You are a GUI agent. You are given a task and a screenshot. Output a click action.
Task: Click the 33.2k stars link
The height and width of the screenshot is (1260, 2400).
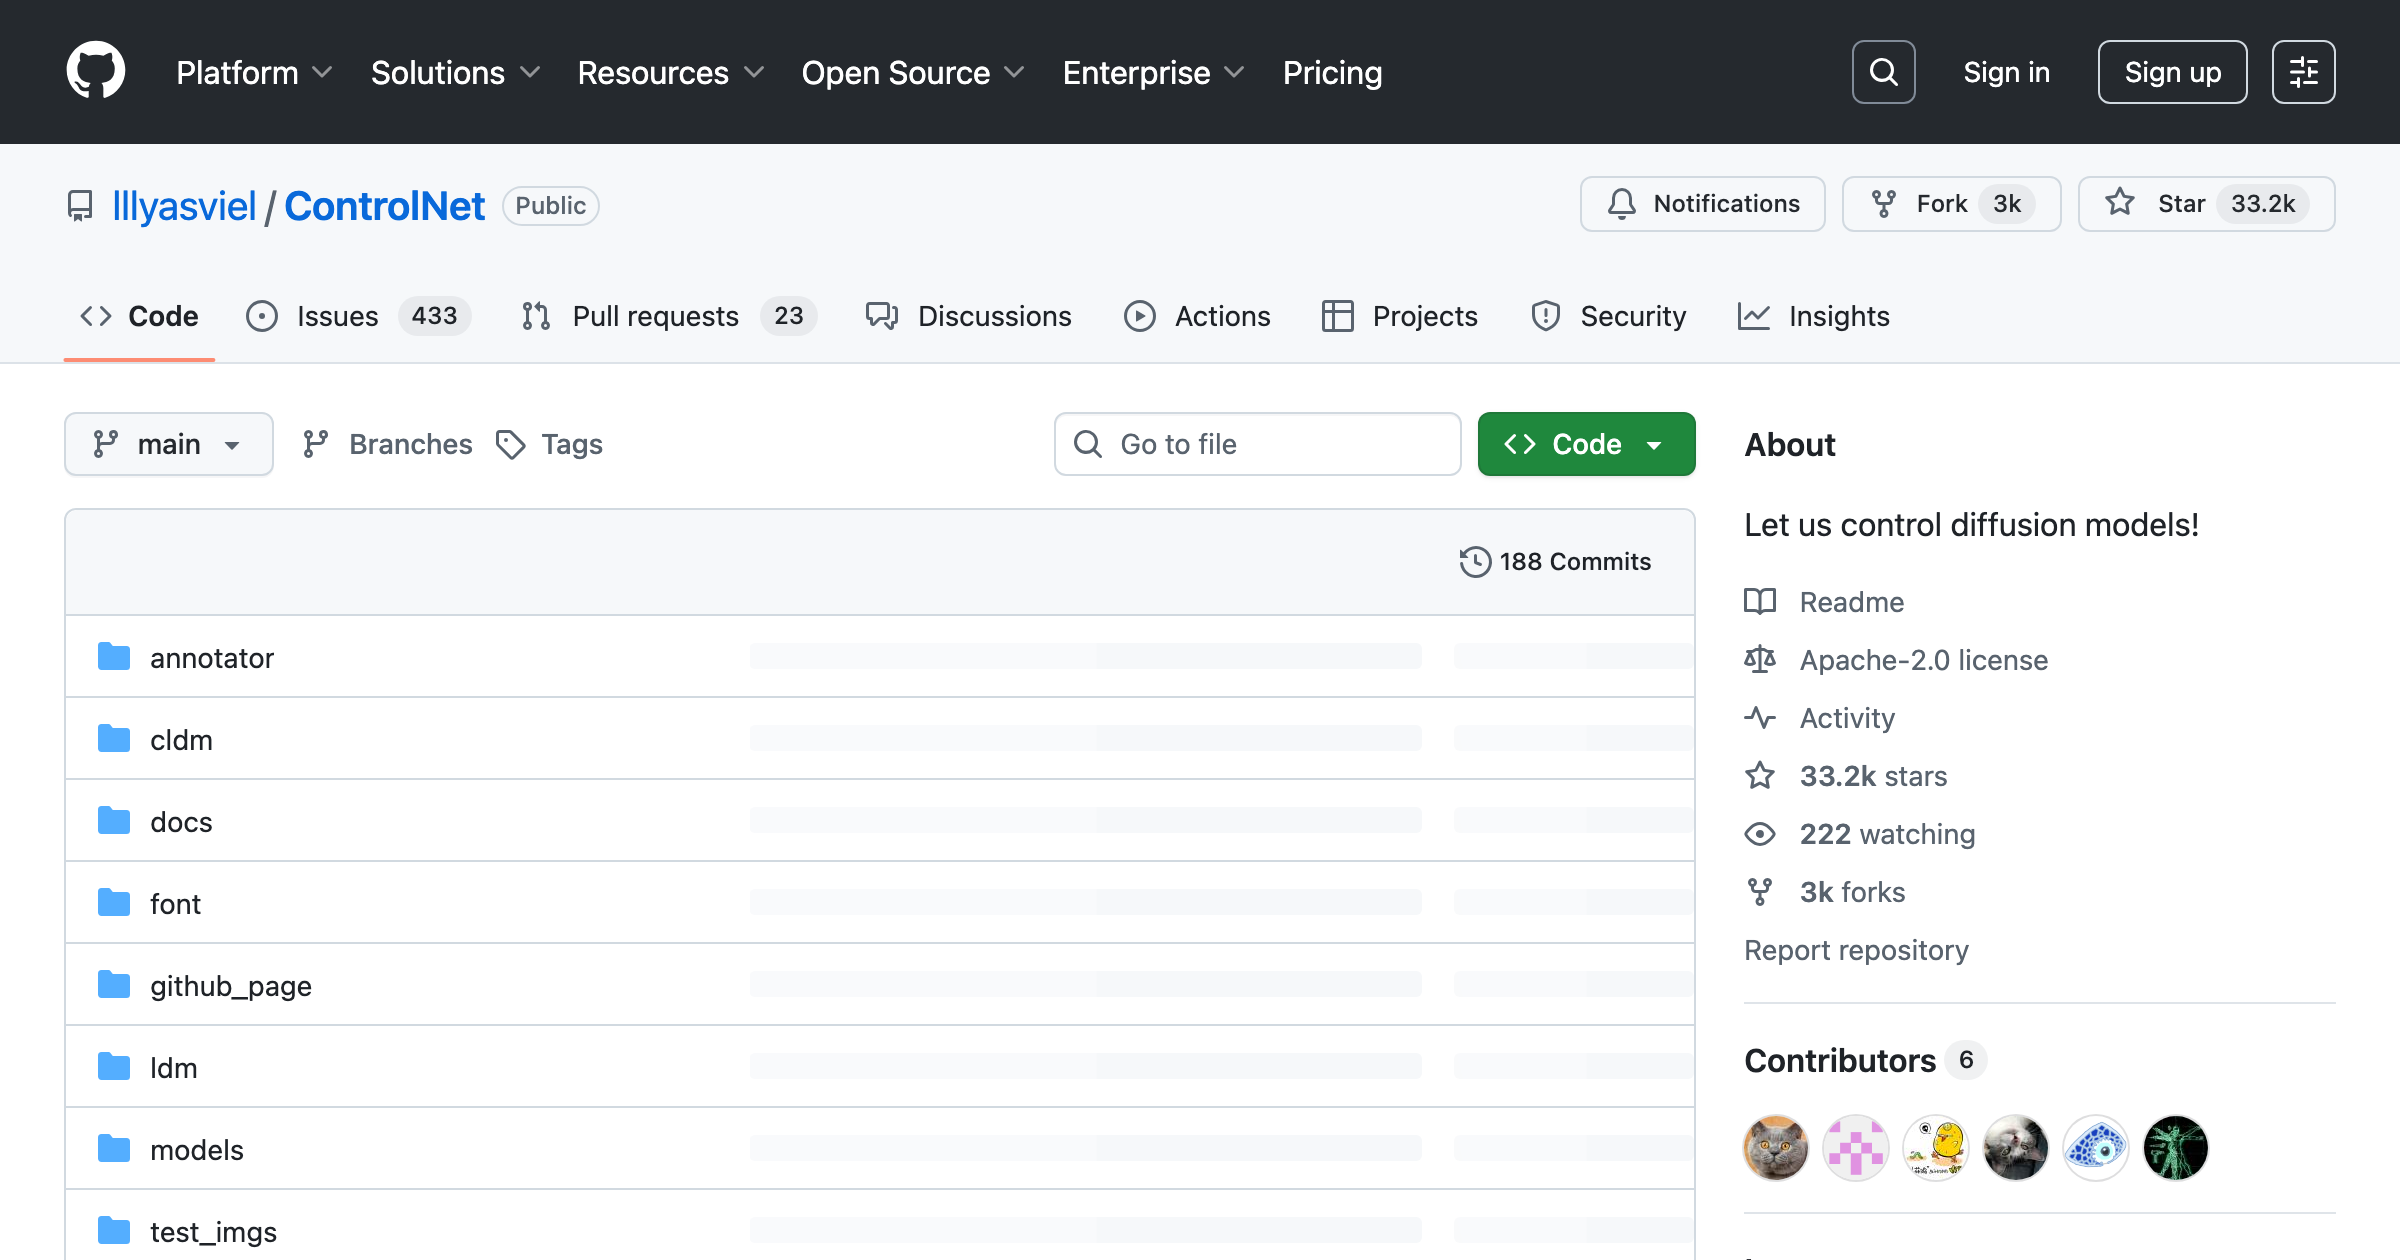click(x=1873, y=776)
